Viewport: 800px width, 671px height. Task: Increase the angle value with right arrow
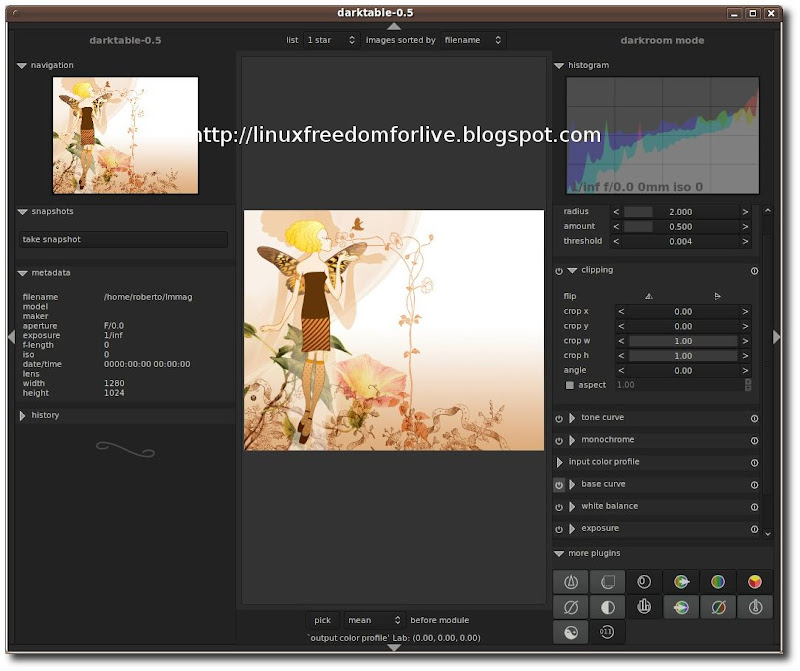point(745,370)
